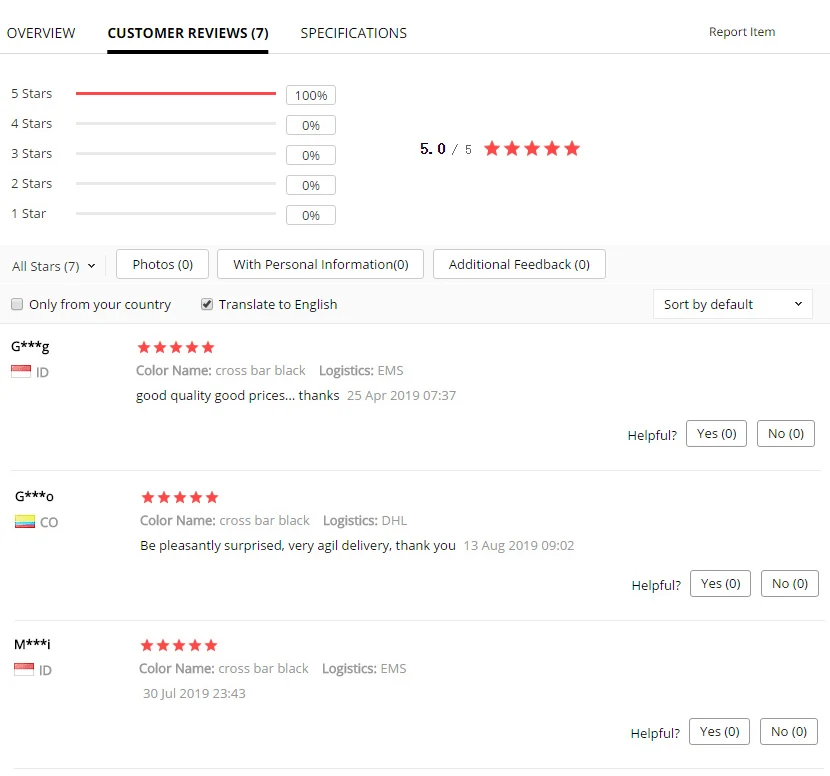Click No on G***o's review helpfulness
The width and height of the screenshot is (830, 776).
point(790,583)
